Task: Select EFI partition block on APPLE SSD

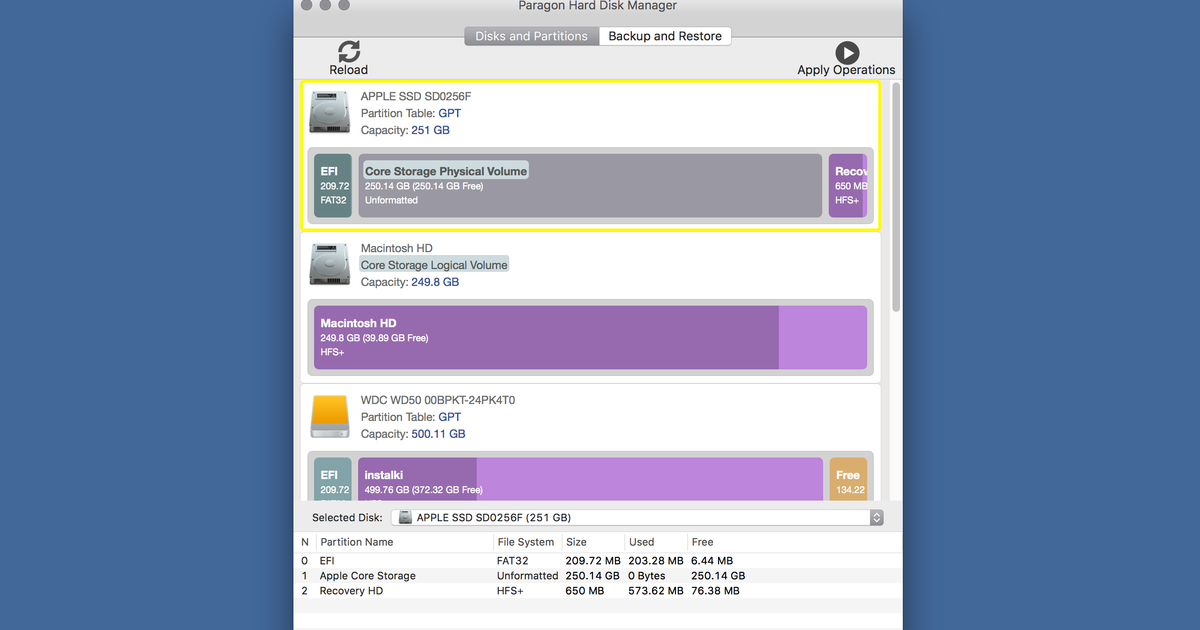Action: [x=333, y=186]
